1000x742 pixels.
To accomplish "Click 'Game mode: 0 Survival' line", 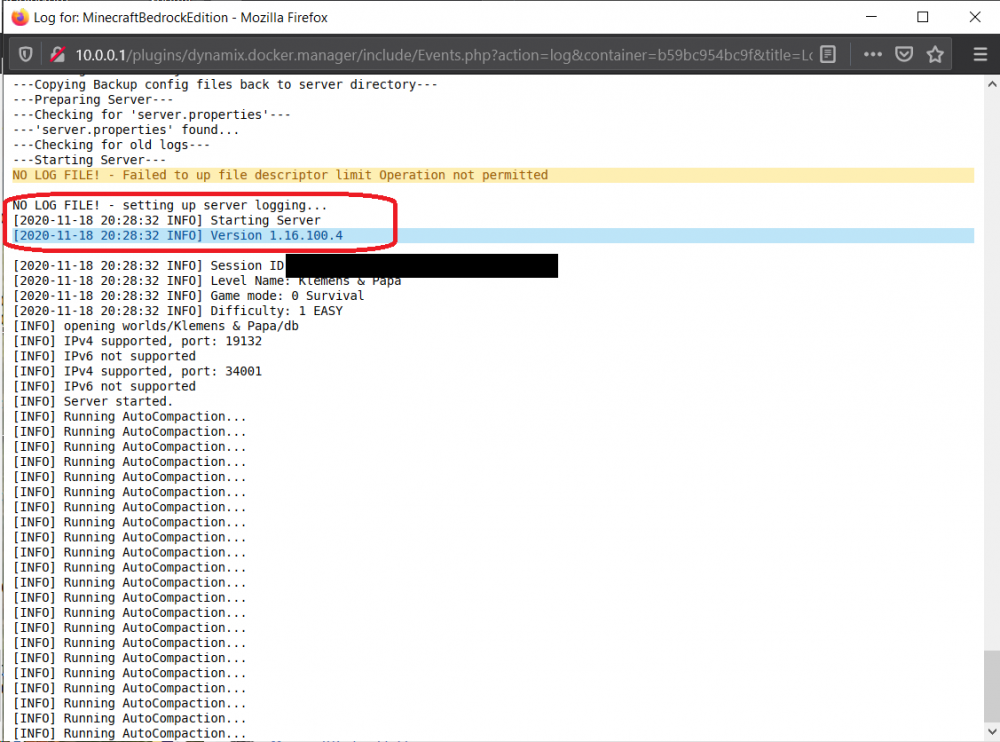I will pos(188,296).
